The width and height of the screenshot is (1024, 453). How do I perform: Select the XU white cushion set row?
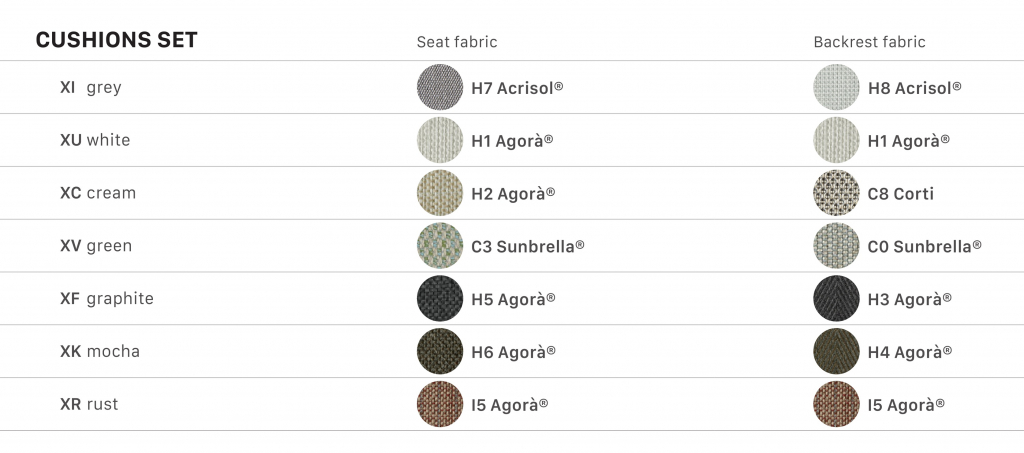click(95, 140)
